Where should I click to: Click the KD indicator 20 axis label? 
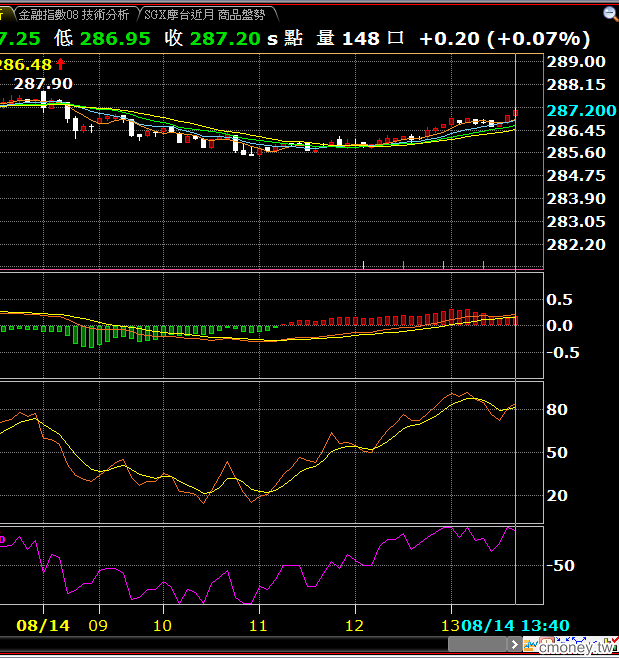[x=556, y=496]
